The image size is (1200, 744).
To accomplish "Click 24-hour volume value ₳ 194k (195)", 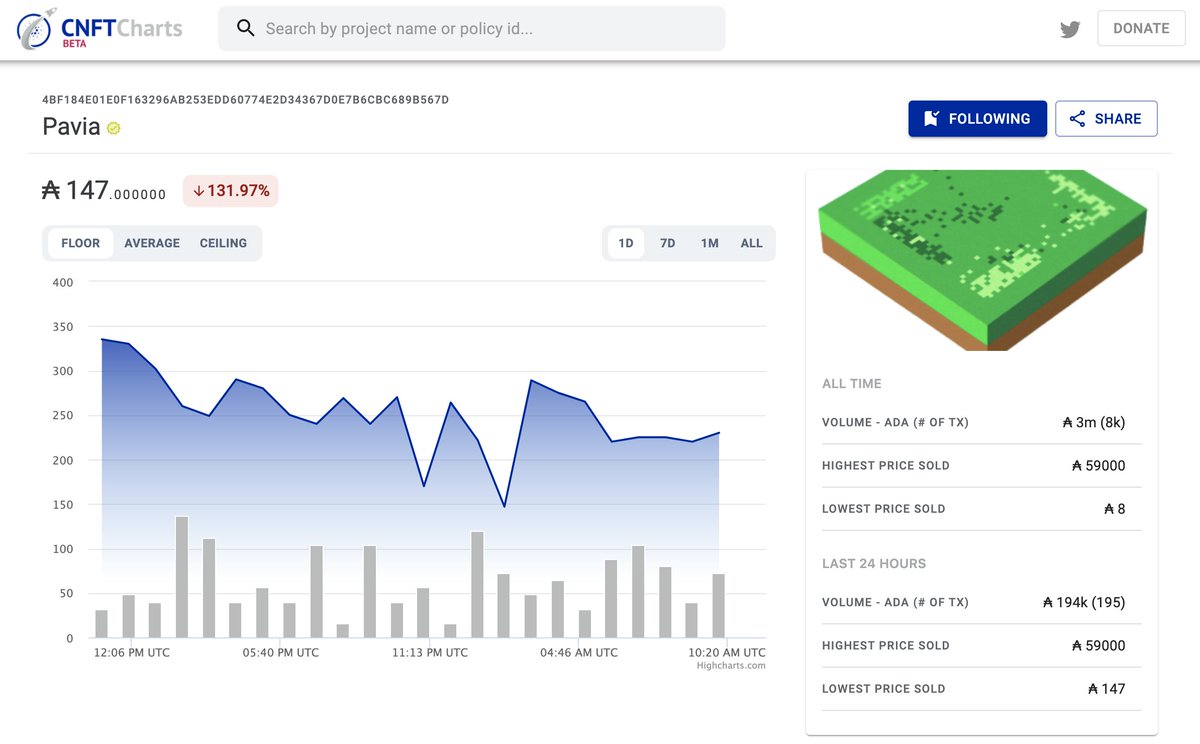I will (1084, 602).
